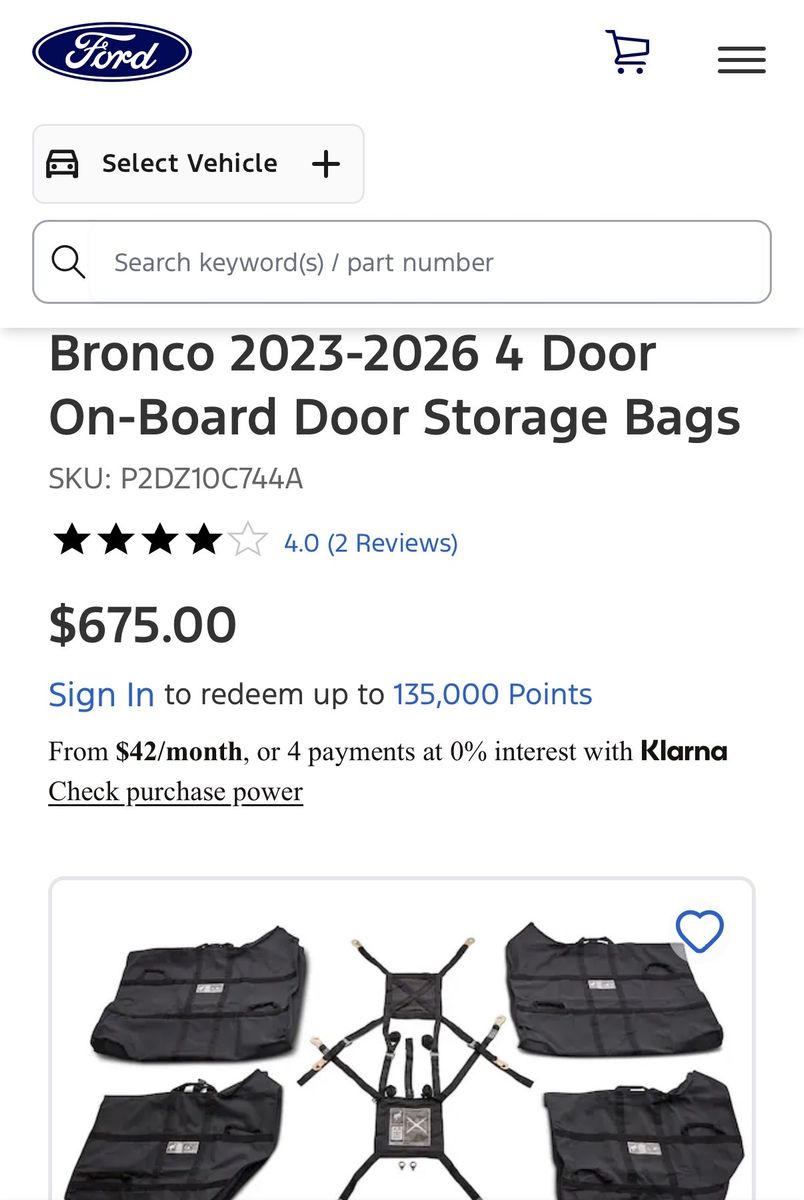
Task: Click the SKU P2DZ10C744A text
Action: point(175,479)
